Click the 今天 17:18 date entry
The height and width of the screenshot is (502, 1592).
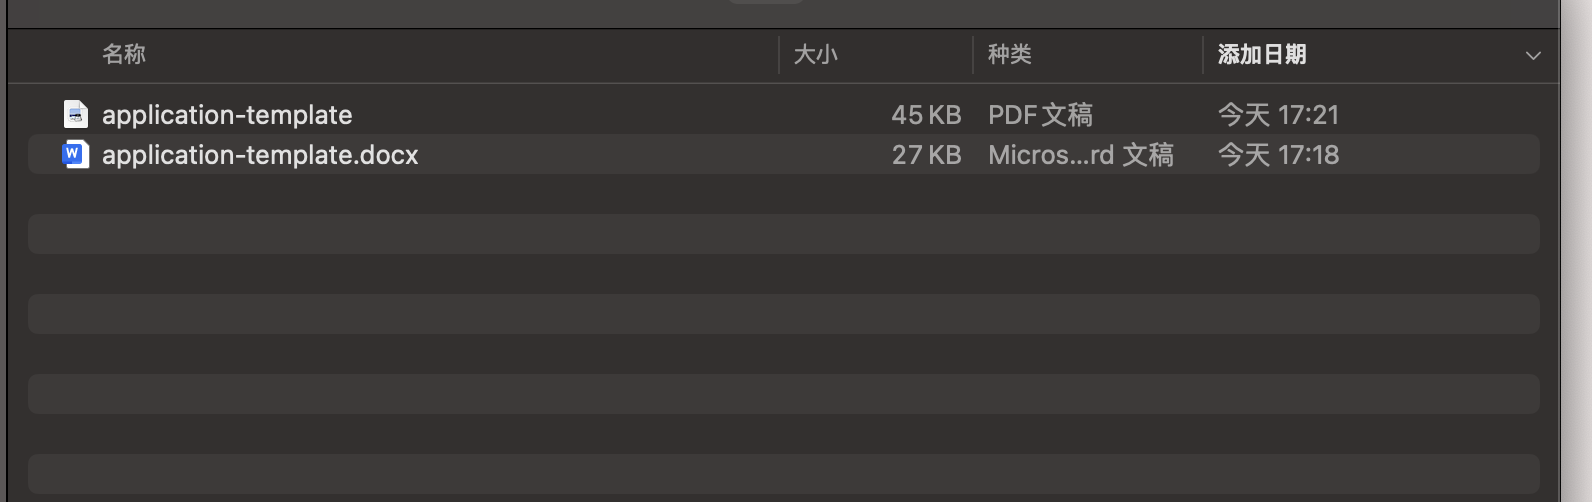[x=1278, y=155]
